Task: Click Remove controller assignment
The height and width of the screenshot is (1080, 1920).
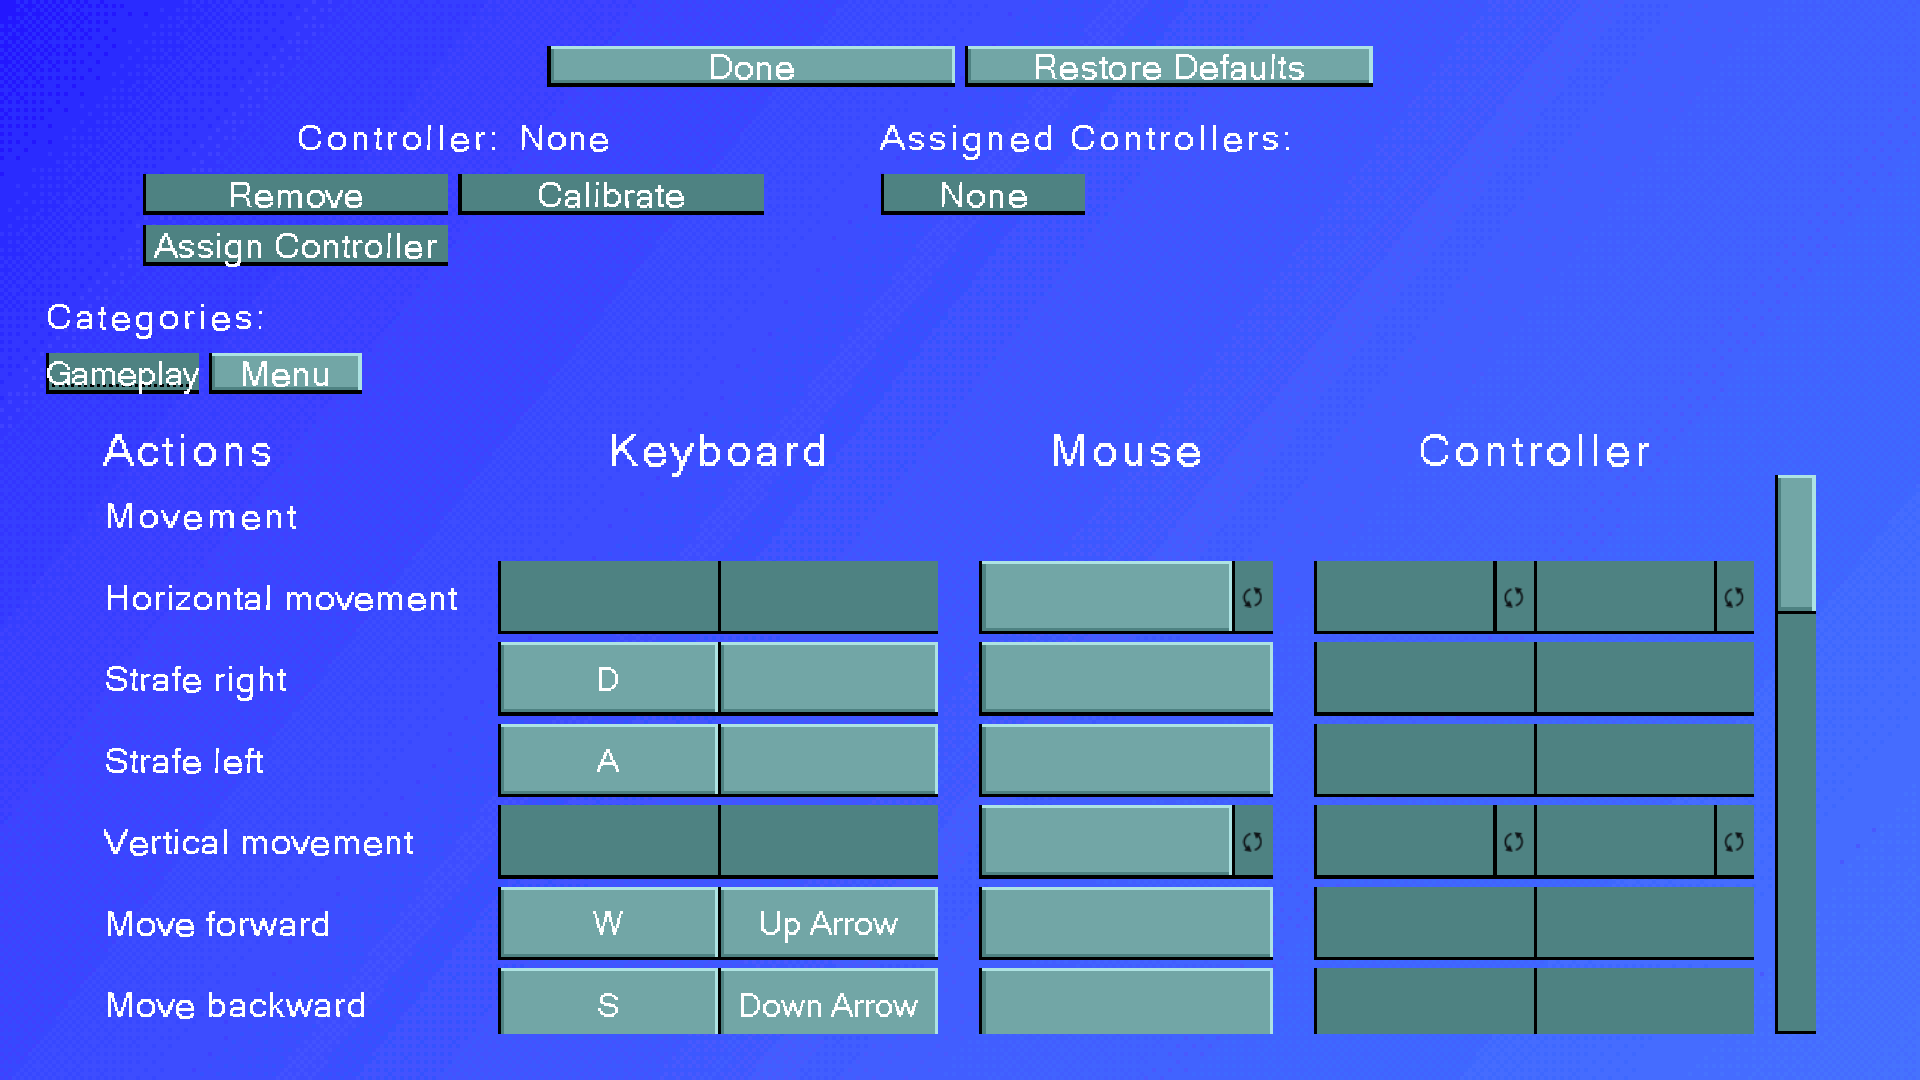Action: pos(293,194)
